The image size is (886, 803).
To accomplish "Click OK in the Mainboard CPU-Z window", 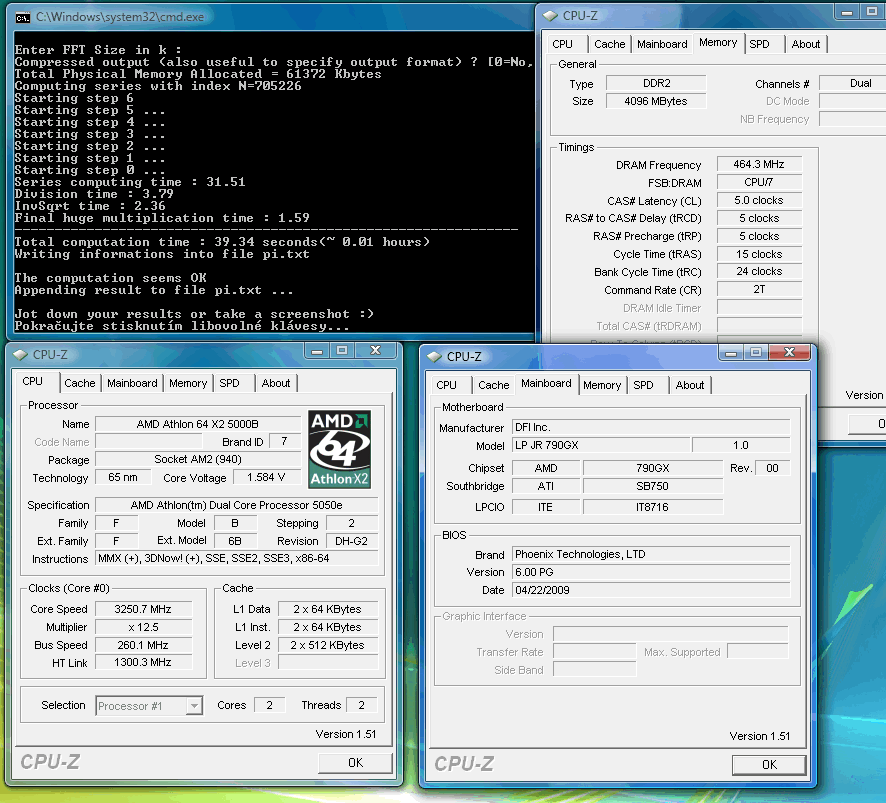I will (769, 765).
